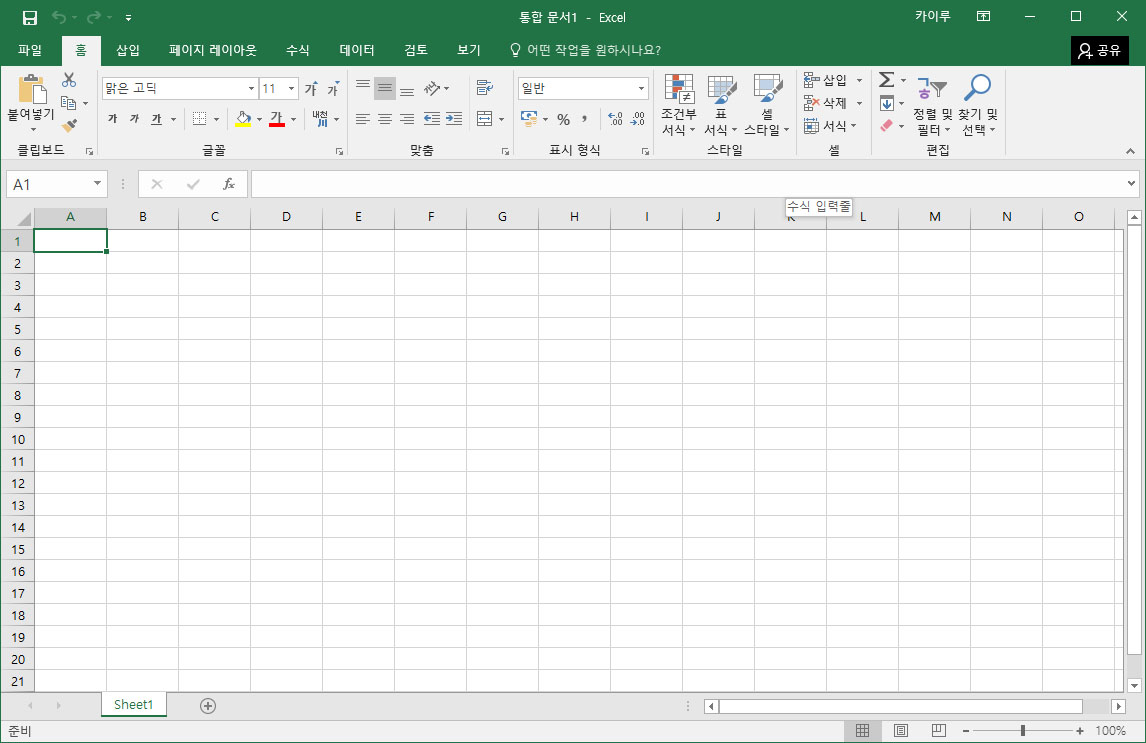Toggle center horizontal text alignment

385,119
